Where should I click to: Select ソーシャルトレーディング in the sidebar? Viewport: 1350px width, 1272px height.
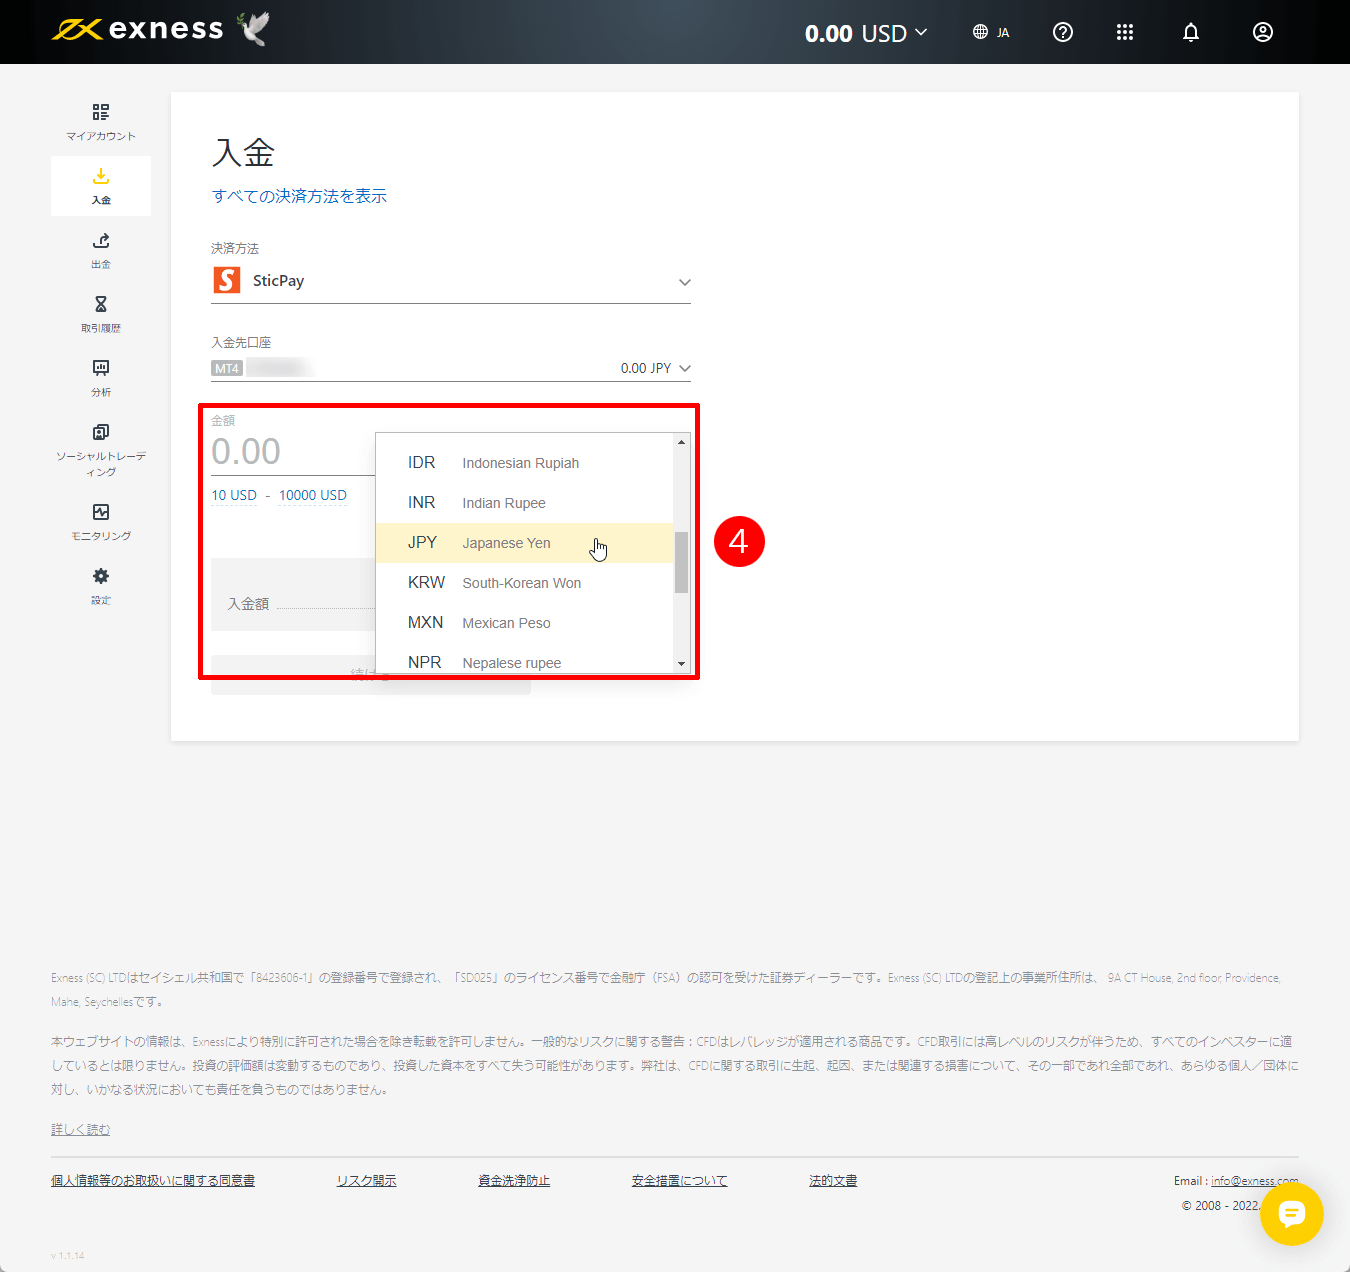coord(100,448)
